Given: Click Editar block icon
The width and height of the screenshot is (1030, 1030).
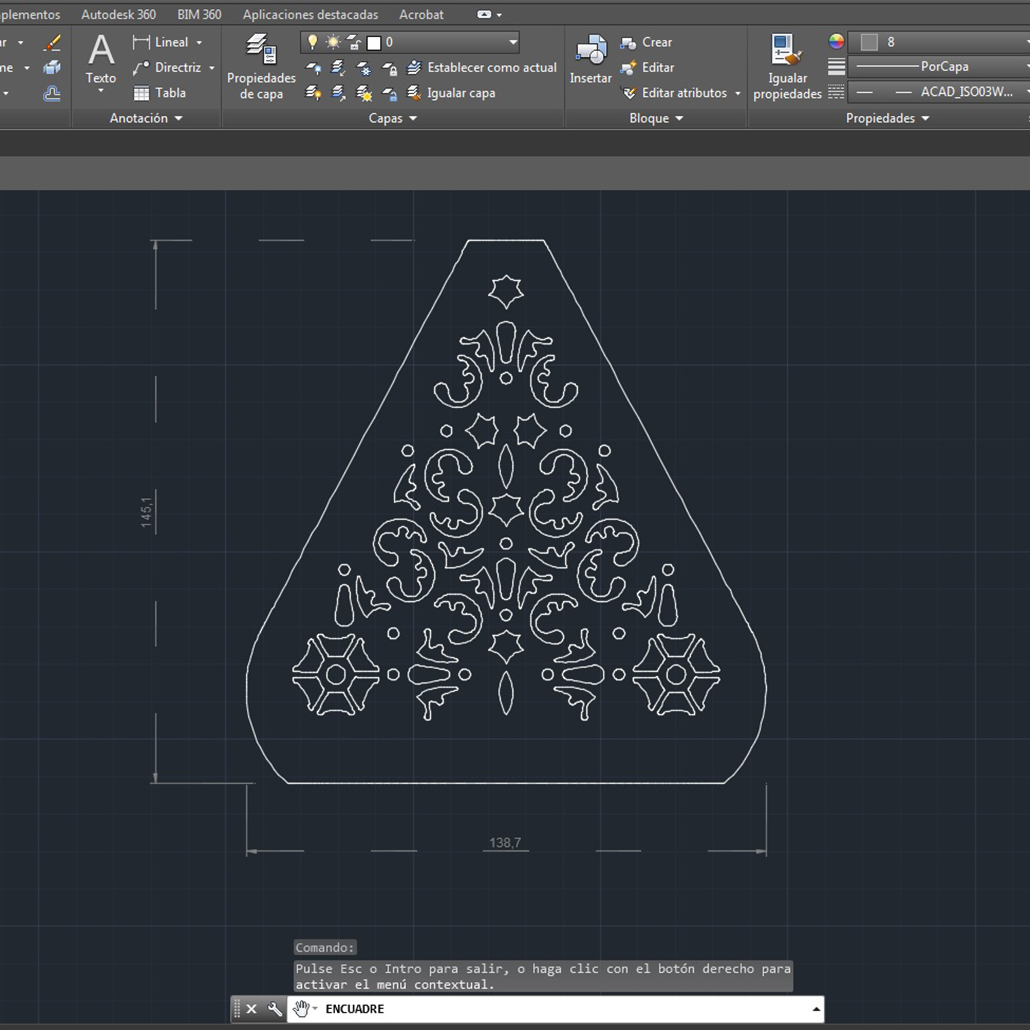Looking at the screenshot, I should (629, 68).
